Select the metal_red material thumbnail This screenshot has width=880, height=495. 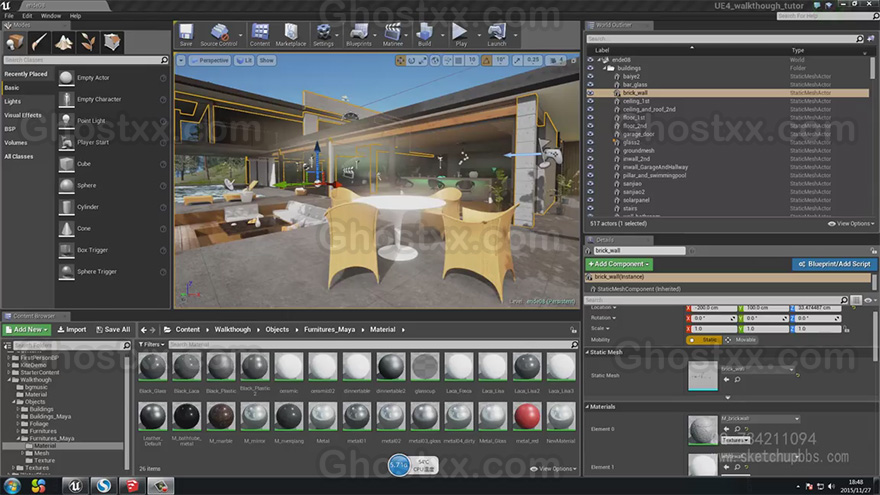[x=527, y=416]
